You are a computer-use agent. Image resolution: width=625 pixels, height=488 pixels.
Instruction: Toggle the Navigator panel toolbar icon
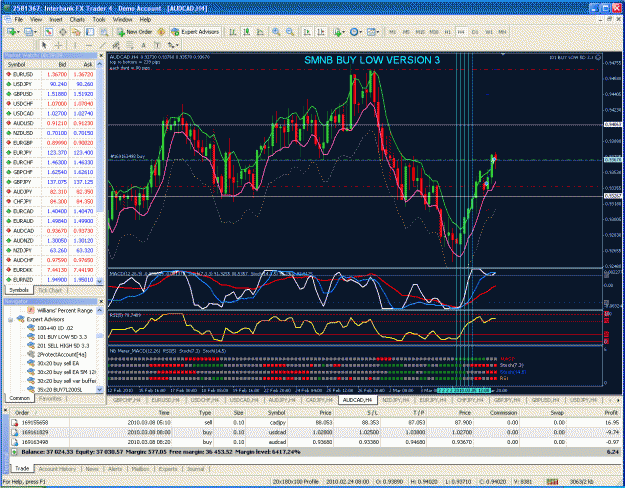76,32
